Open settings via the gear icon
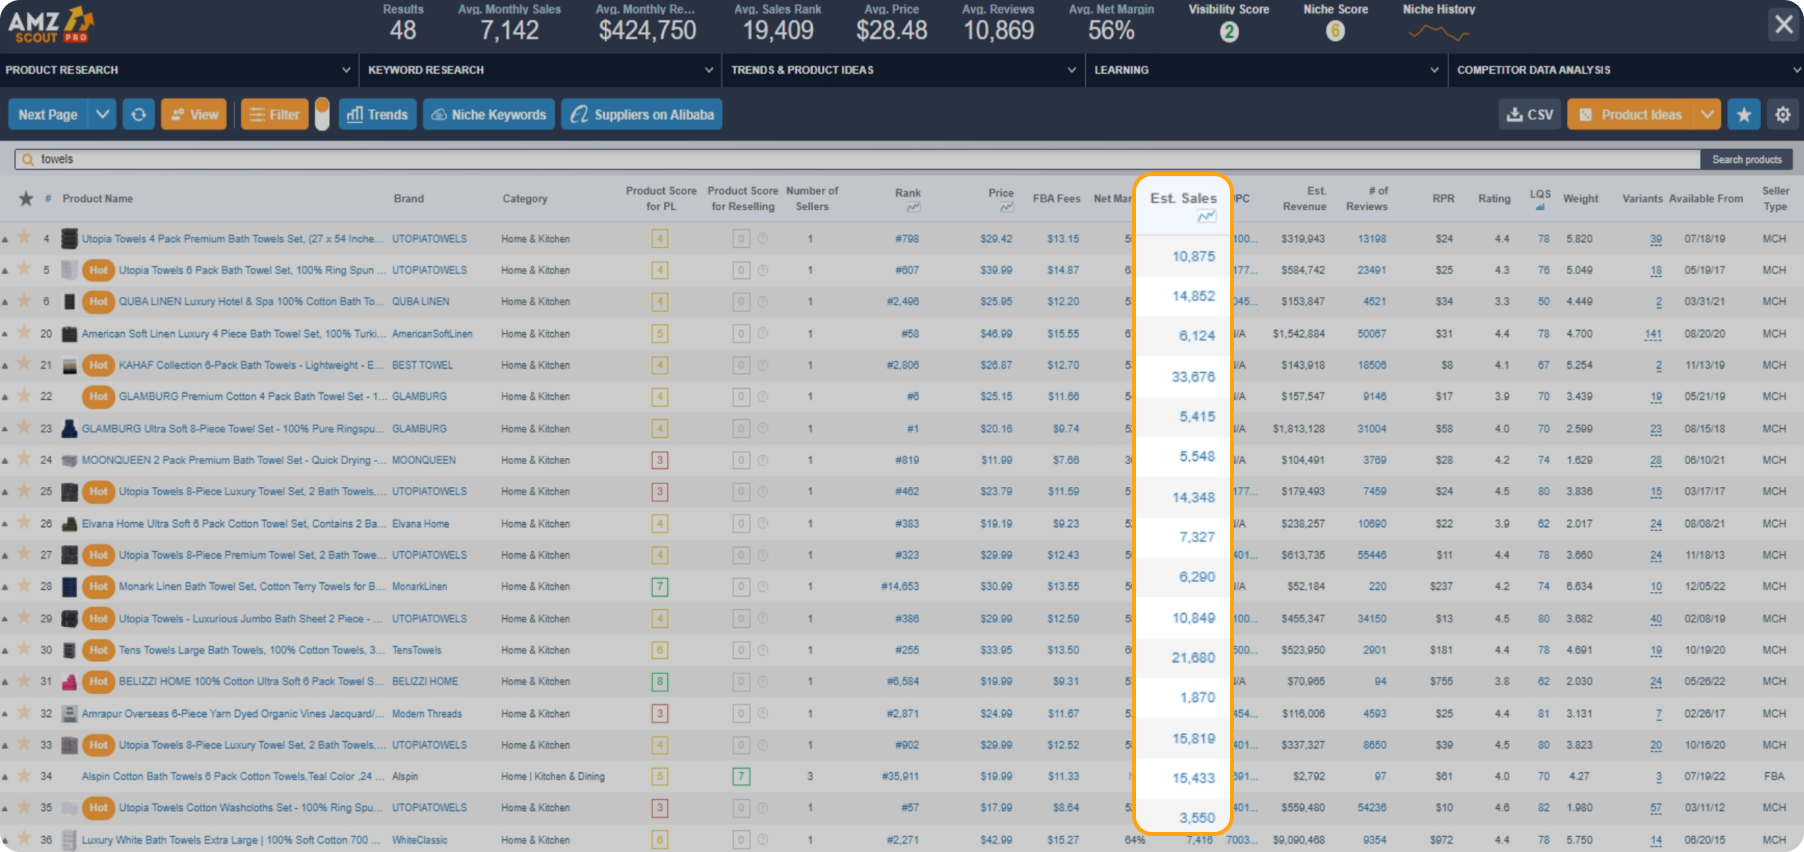Screen dimensions: 1804x852 click(x=1783, y=115)
